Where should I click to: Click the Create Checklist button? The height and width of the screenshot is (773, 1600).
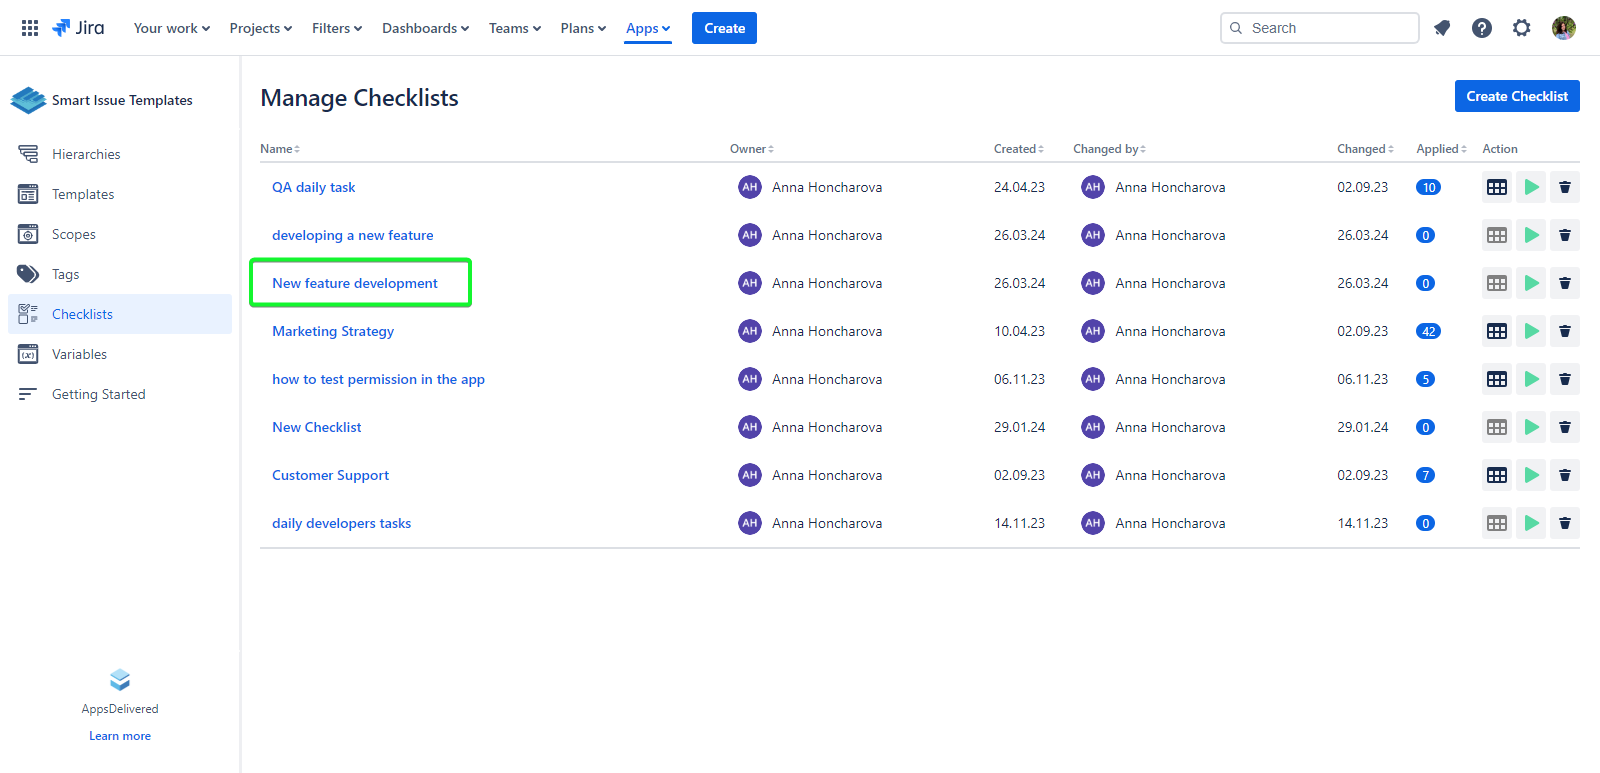1517,96
